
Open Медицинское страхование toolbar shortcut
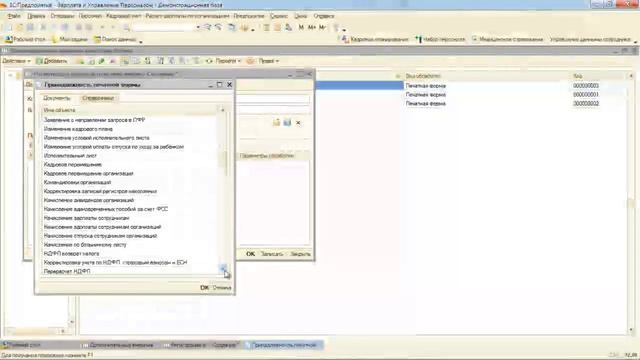pyautogui.click(x=508, y=39)
